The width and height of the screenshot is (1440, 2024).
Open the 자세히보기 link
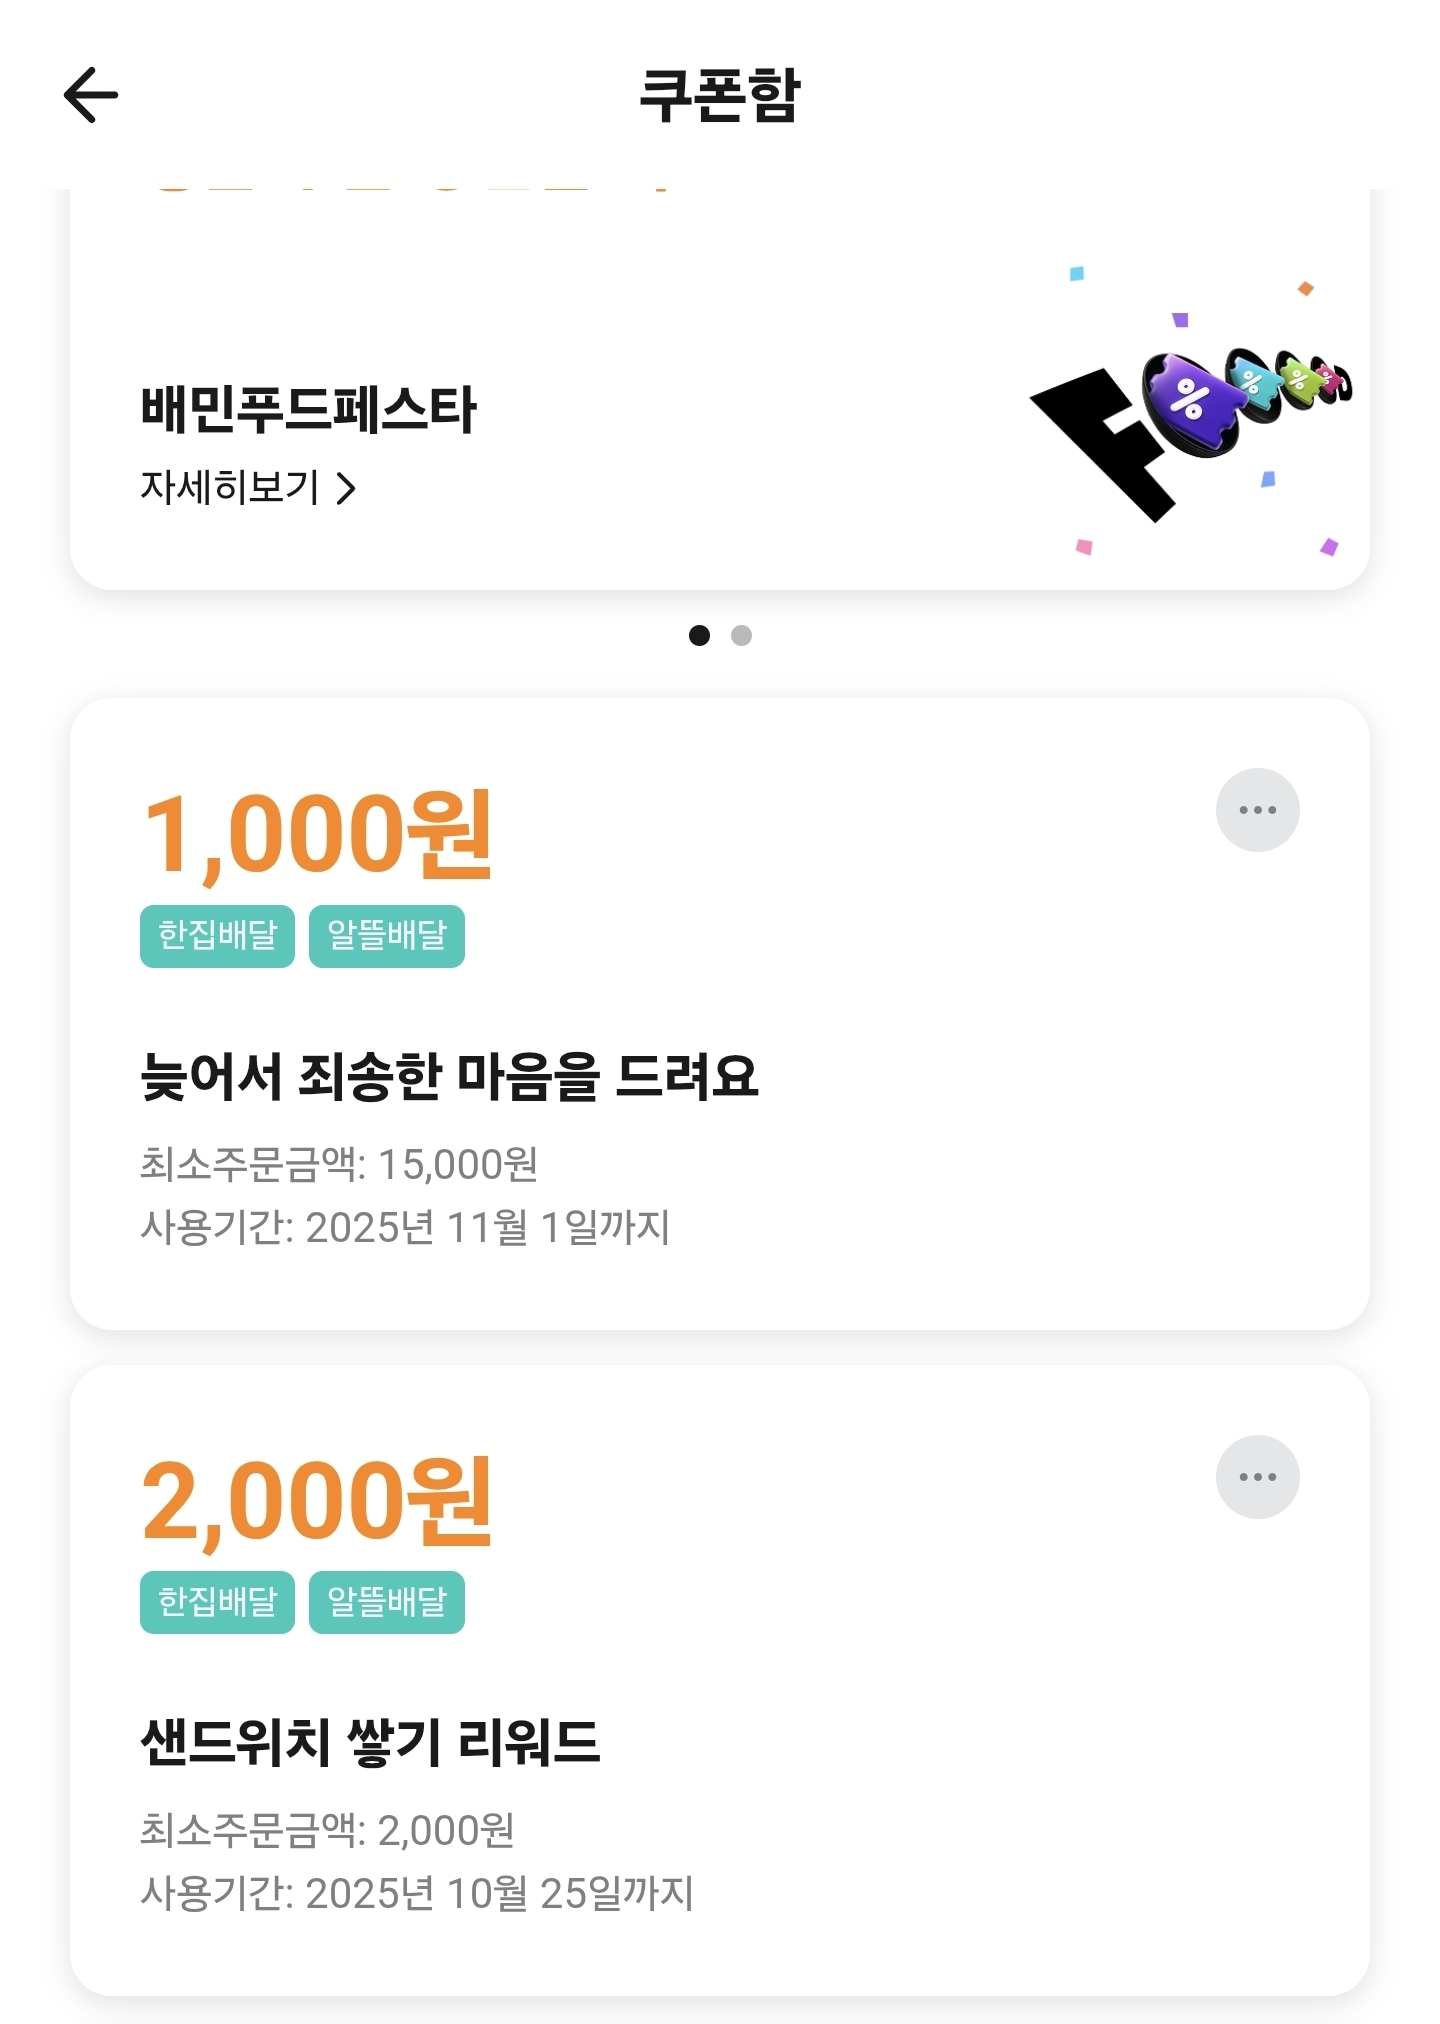[230, 488]
